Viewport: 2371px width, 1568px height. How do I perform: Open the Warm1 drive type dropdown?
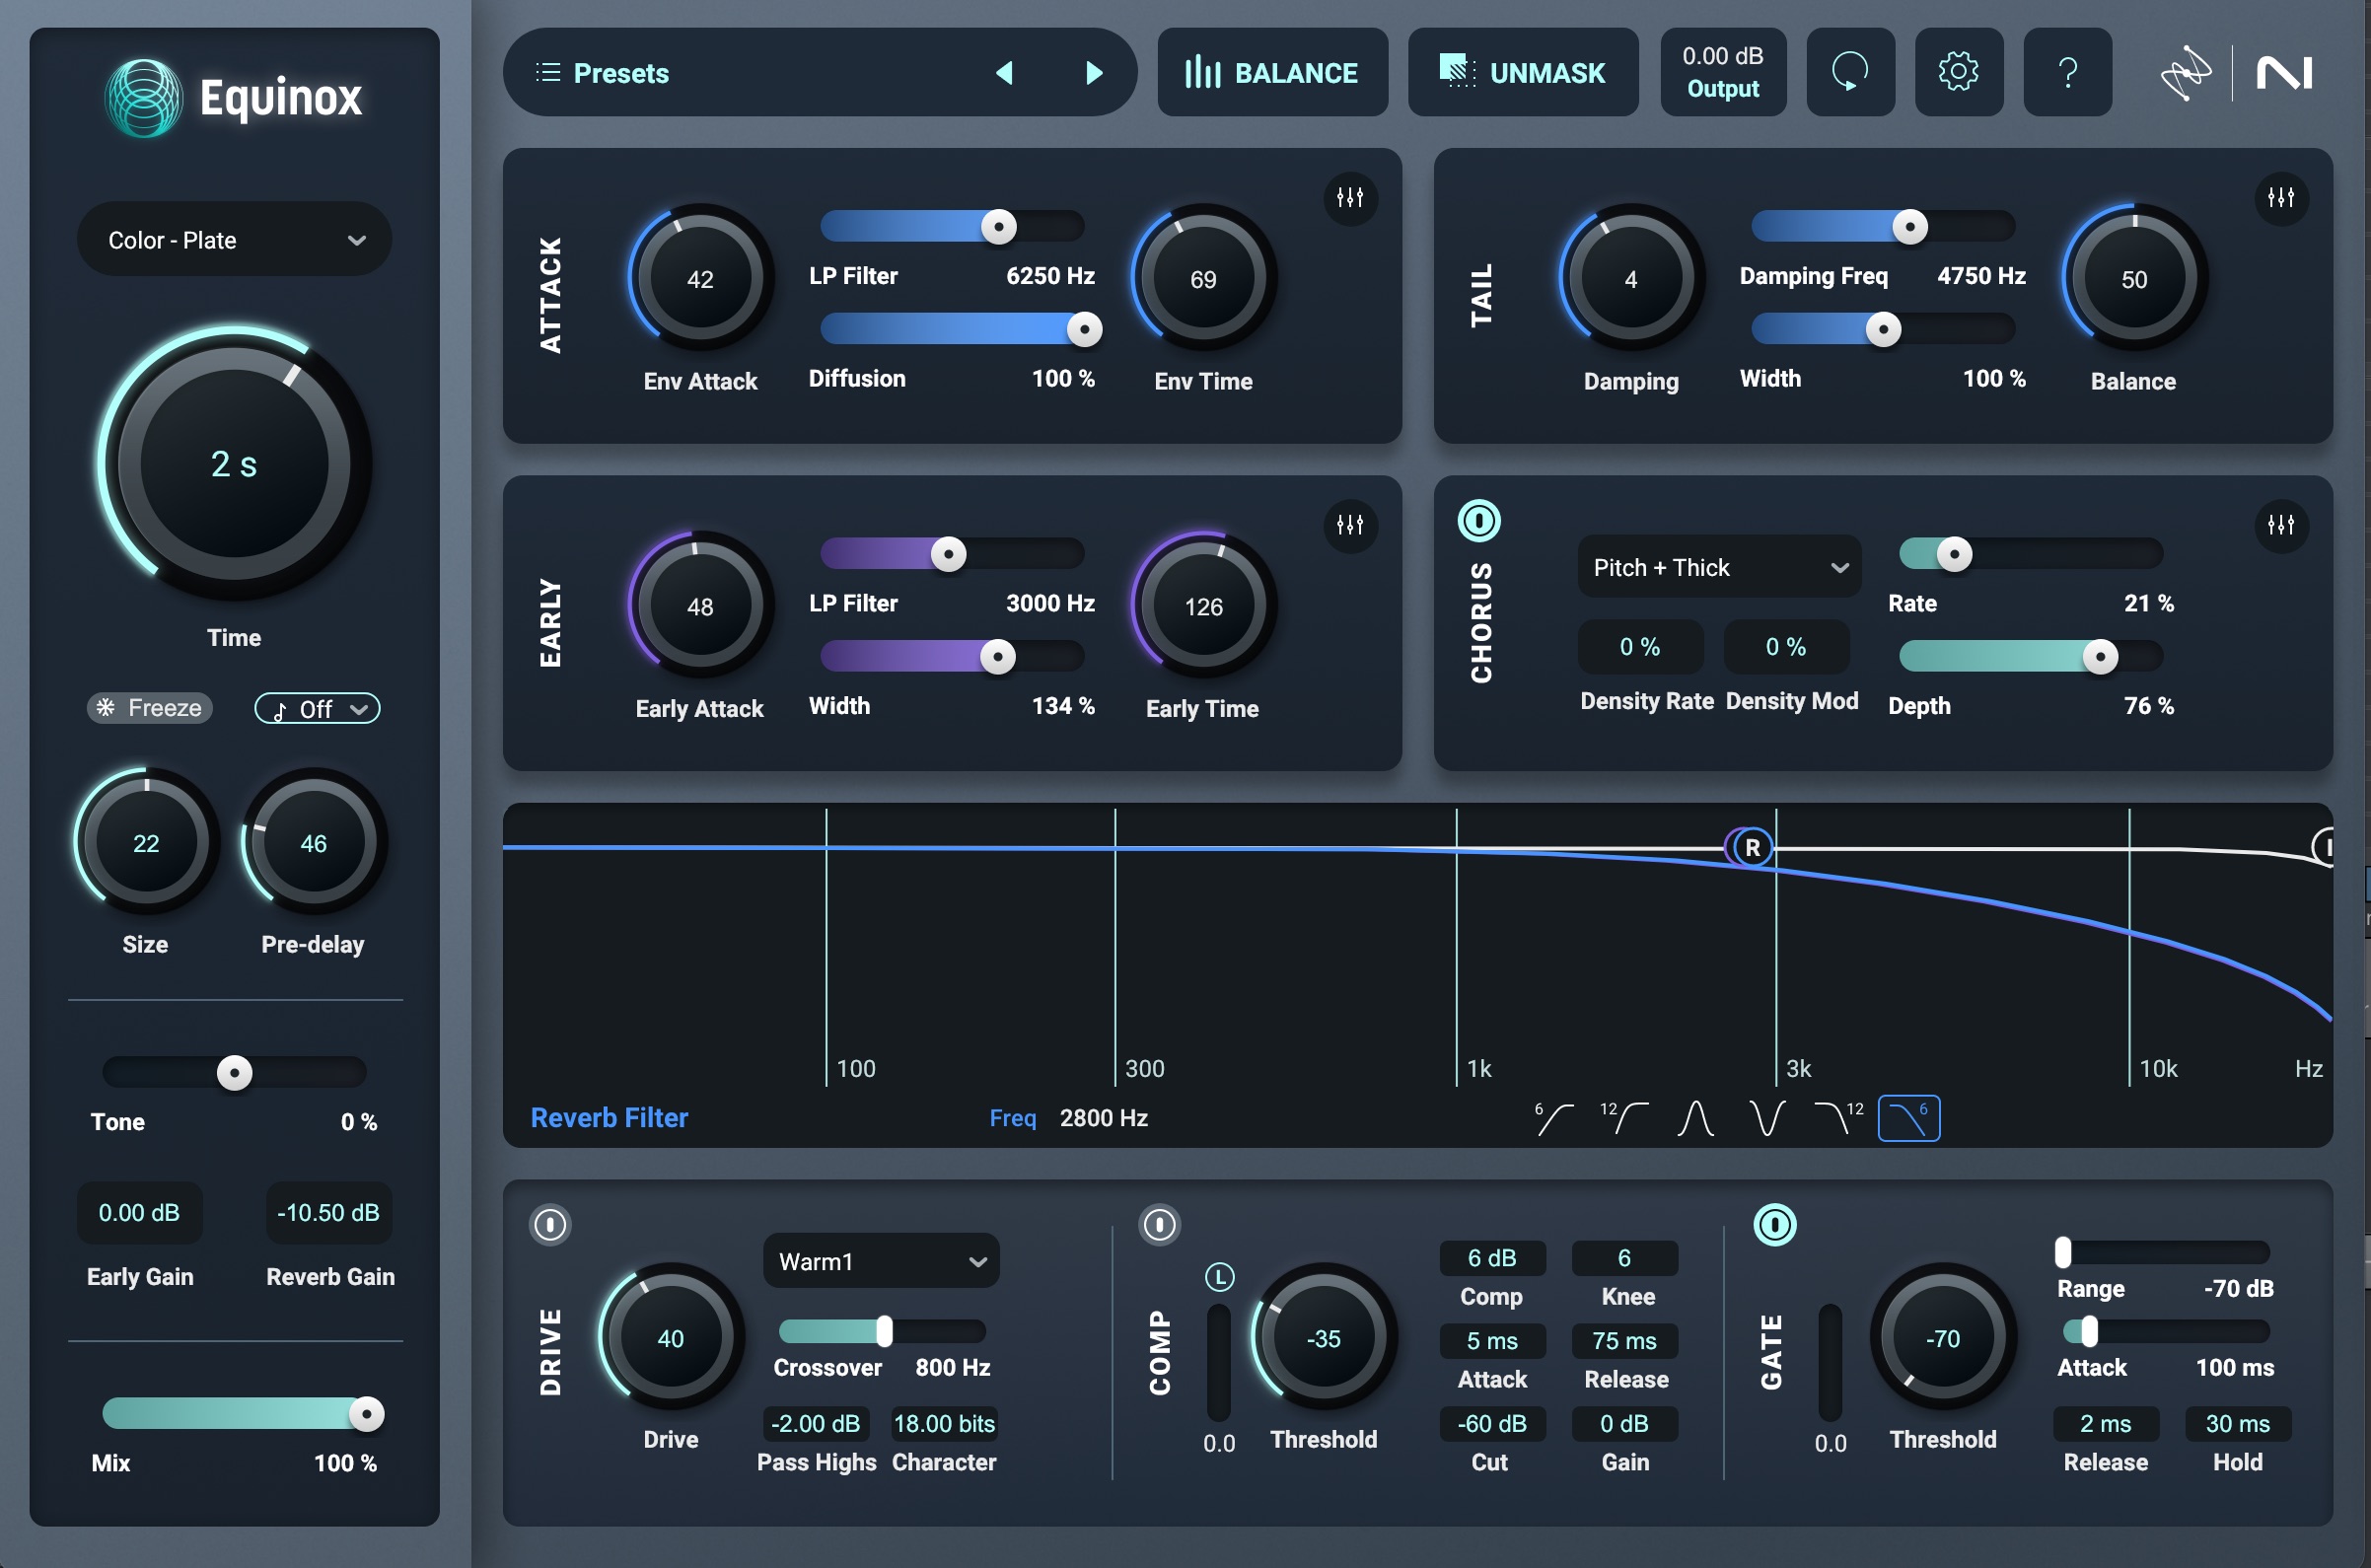[x=881, y=1261]
